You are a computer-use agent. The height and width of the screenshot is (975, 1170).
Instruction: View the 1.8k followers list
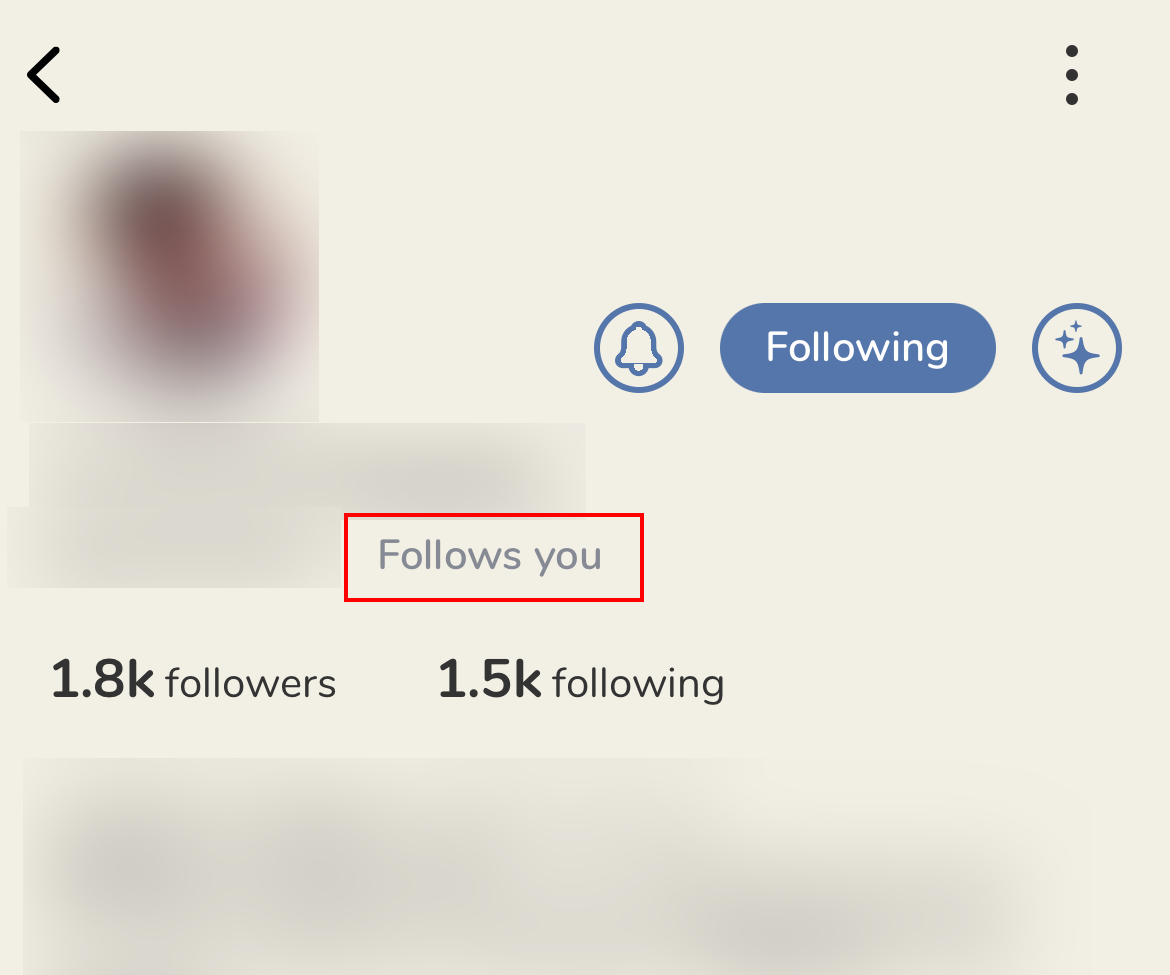(193, 682)
